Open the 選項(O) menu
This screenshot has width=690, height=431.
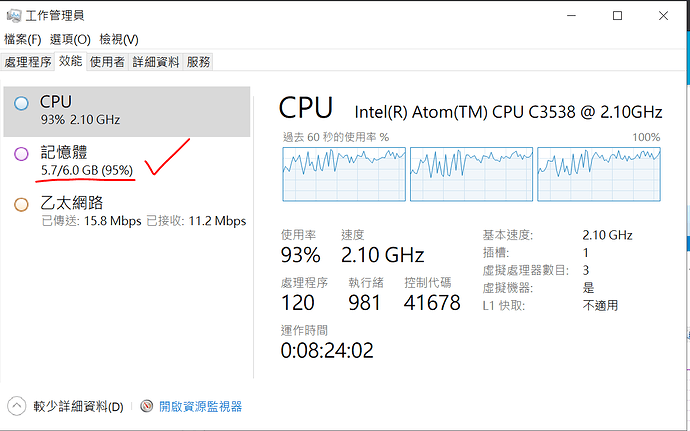click(69, 39)
